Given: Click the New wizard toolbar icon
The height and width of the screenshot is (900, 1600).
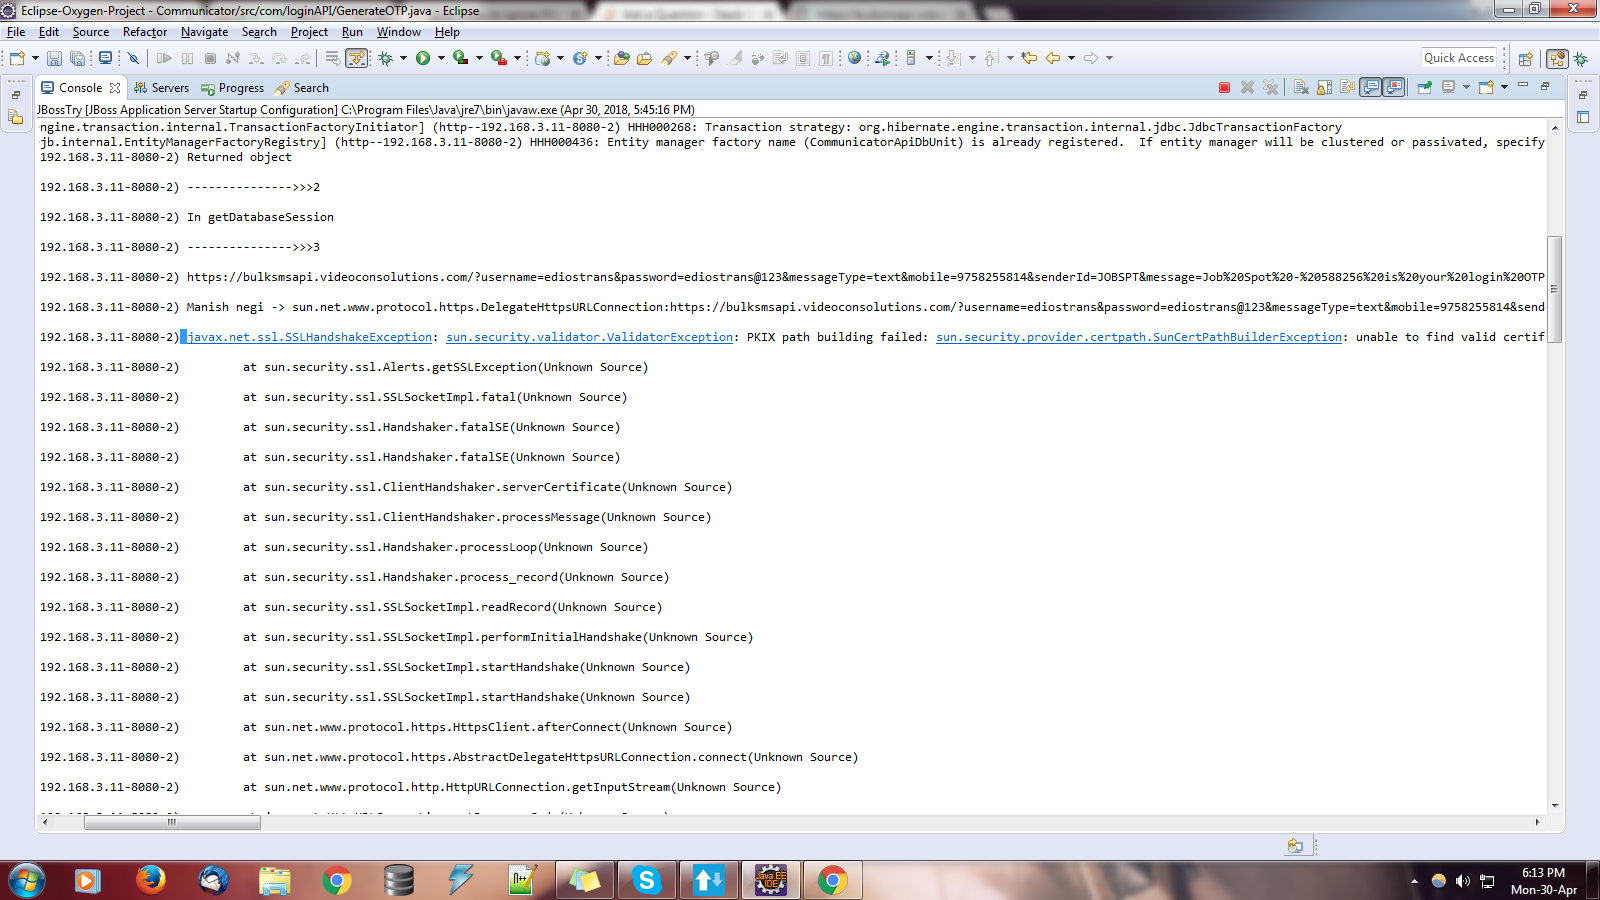Looking at the screenshot, I should (17, 58).
